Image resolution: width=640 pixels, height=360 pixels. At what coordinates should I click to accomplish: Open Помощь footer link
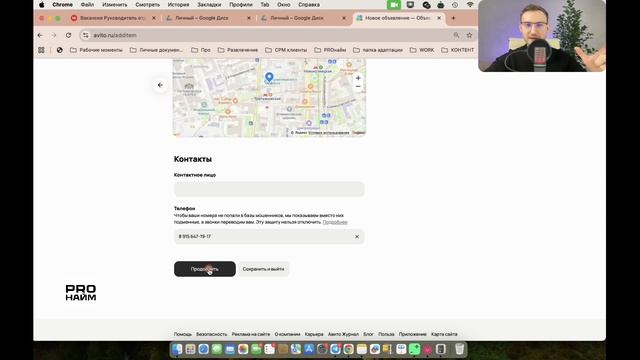coord(182,334)
